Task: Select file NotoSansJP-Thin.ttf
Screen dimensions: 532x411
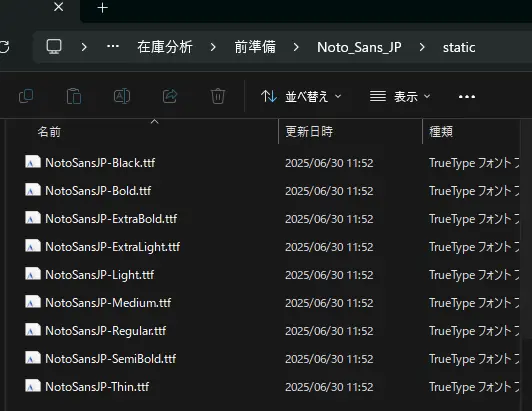Action: (x=97, y=387)
